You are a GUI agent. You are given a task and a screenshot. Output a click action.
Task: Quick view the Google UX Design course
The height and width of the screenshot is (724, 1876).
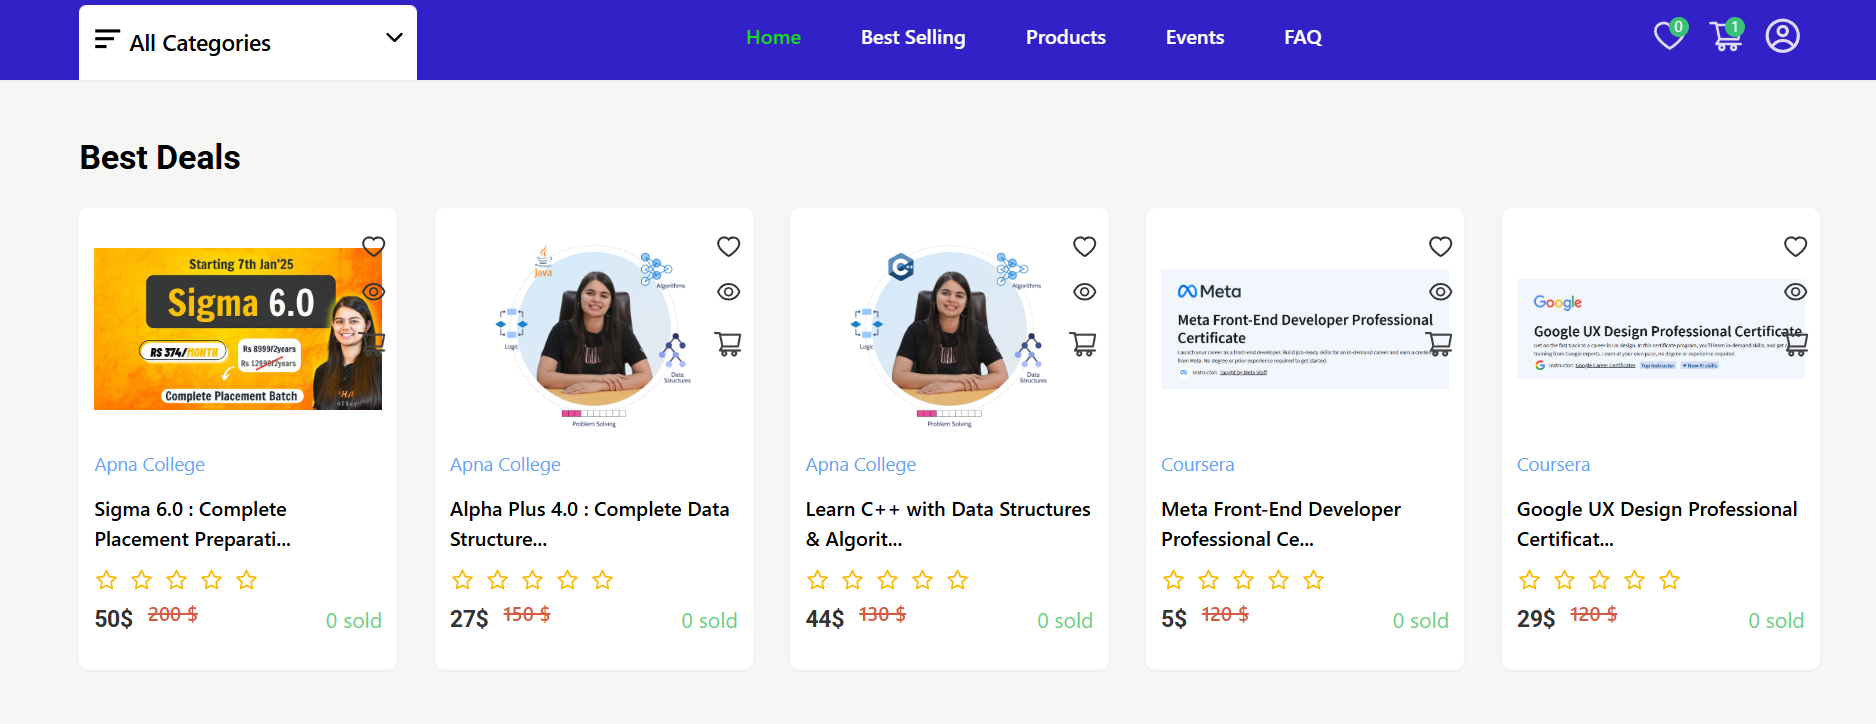coord(1796,292)
